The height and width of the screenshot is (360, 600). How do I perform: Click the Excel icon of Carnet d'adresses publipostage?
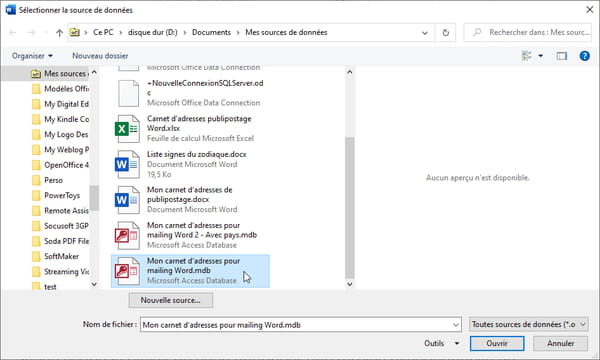click(x=127, y=129)
